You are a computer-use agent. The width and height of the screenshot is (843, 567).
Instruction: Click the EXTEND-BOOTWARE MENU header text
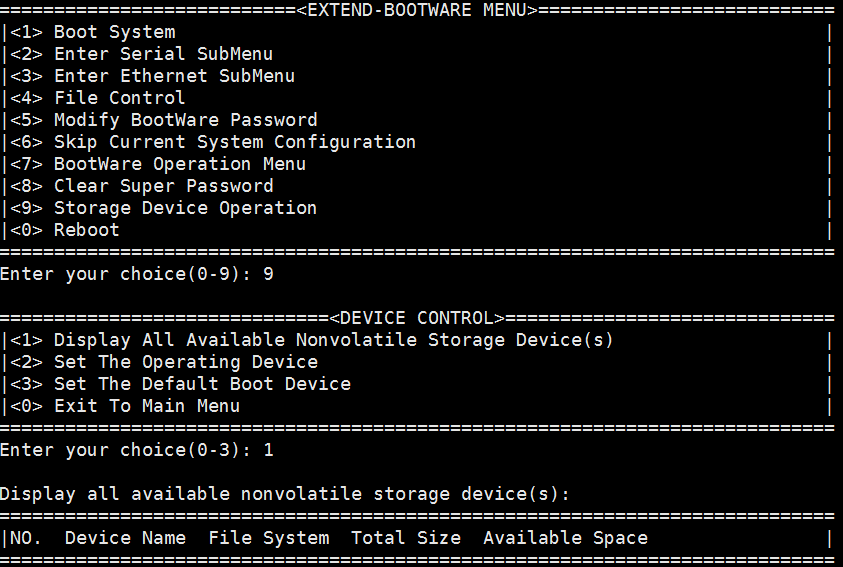click(x=417, y=10)
